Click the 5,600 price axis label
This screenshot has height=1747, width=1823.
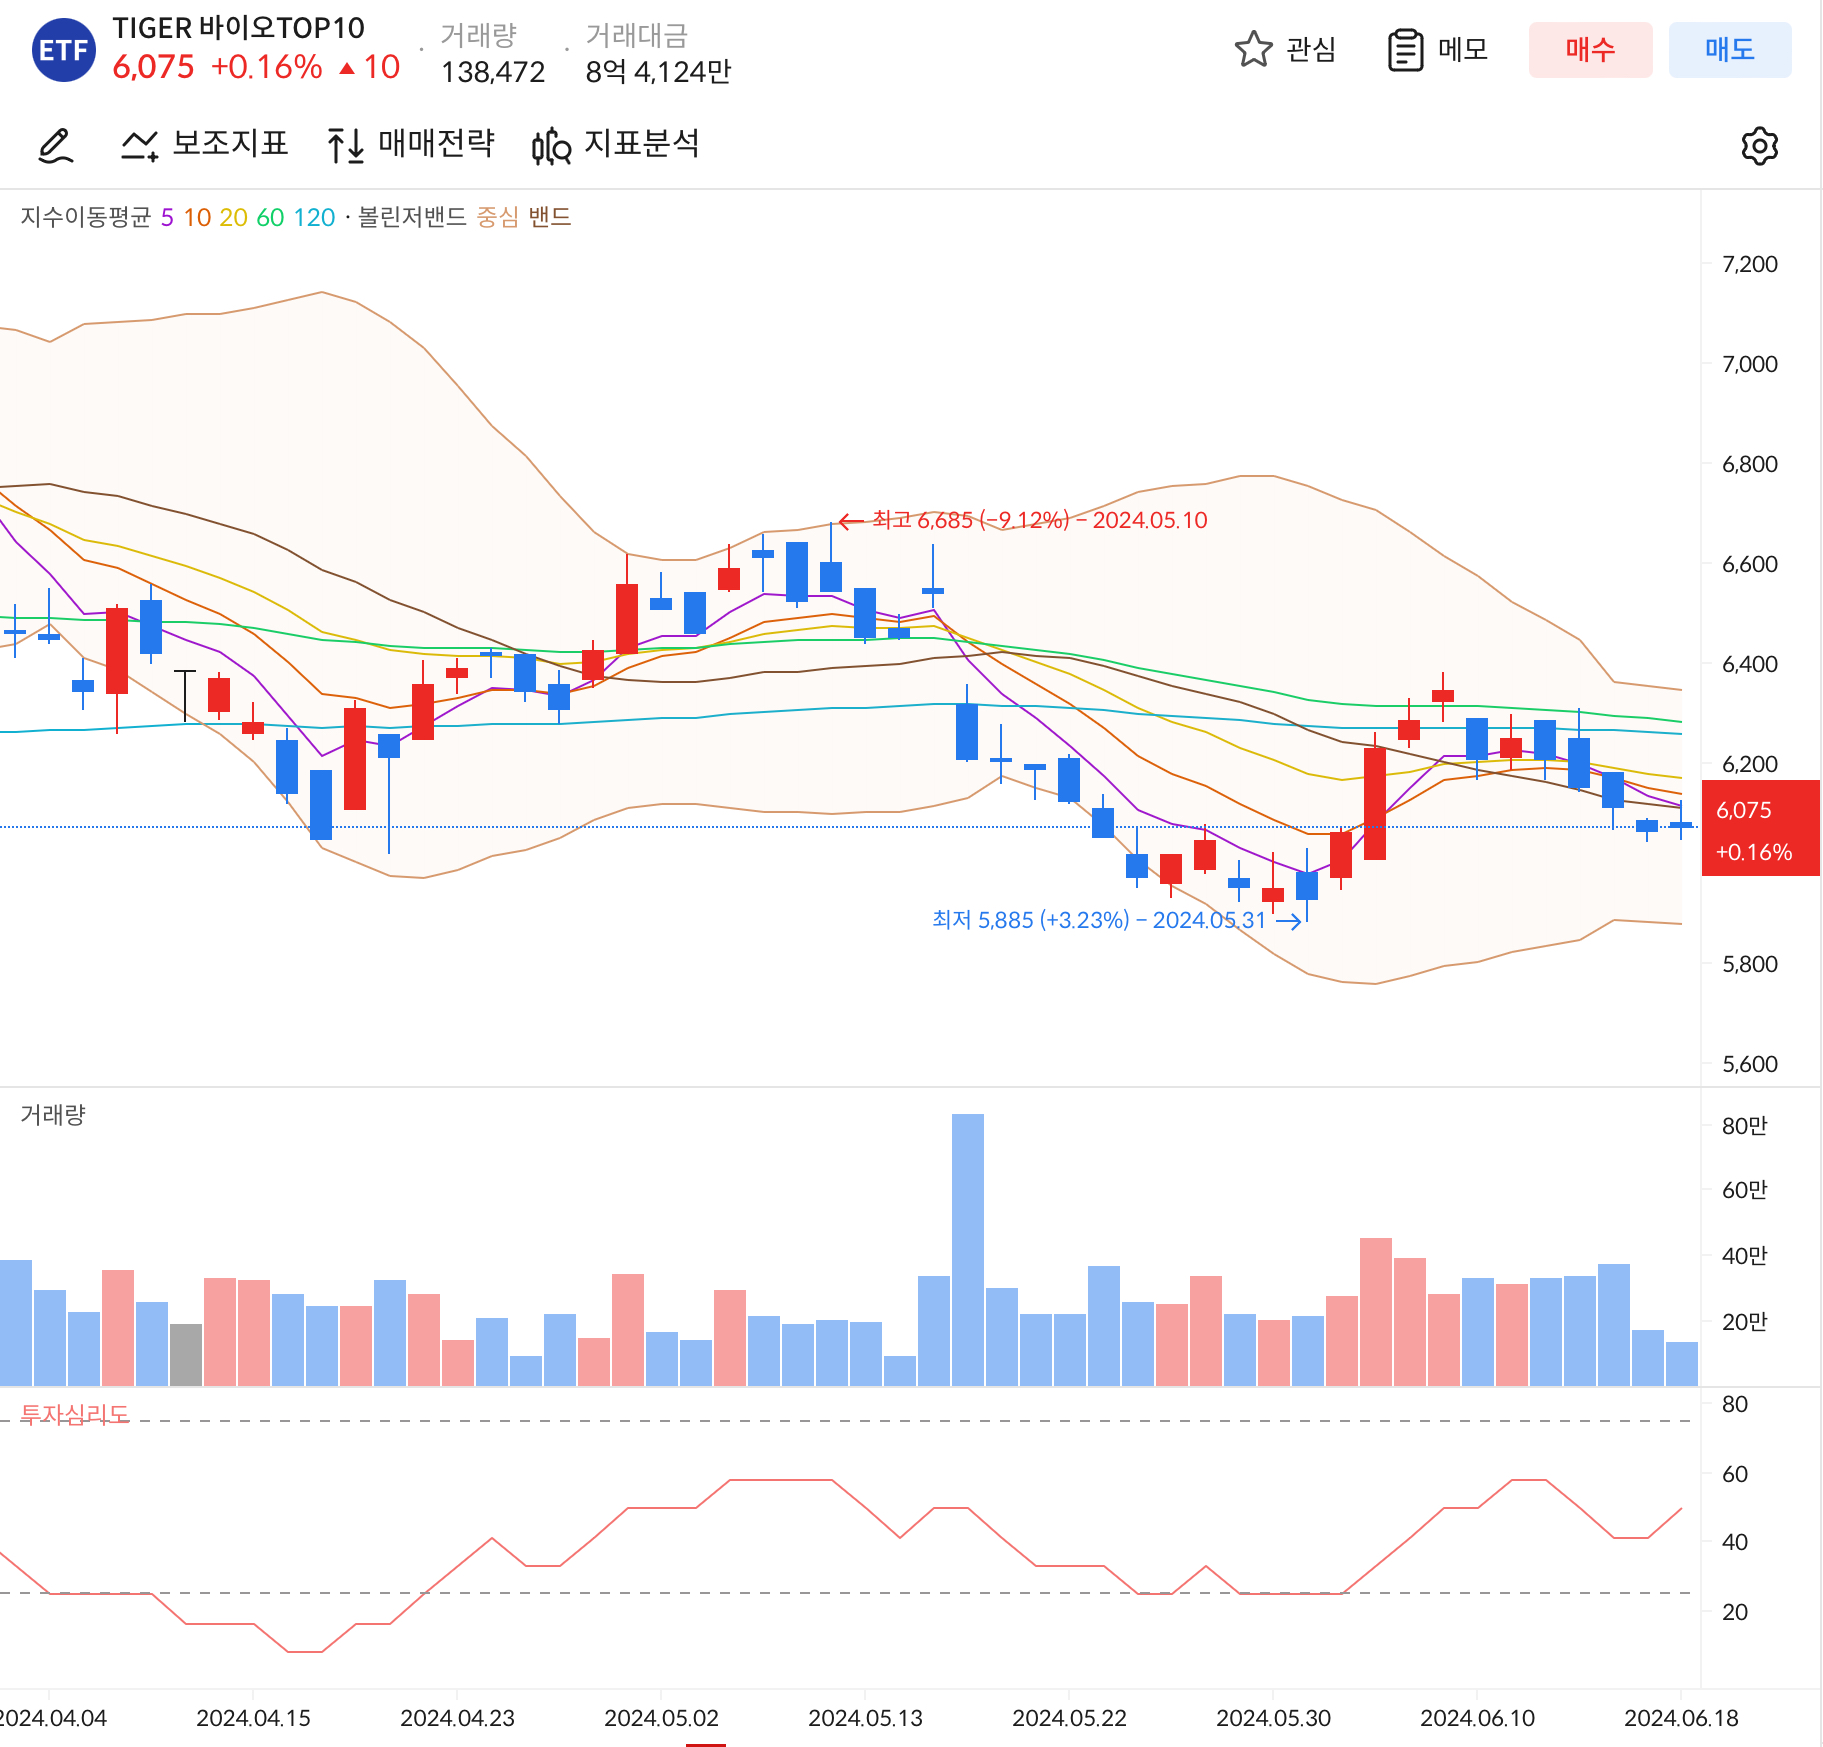(x=1749, y=1064)
